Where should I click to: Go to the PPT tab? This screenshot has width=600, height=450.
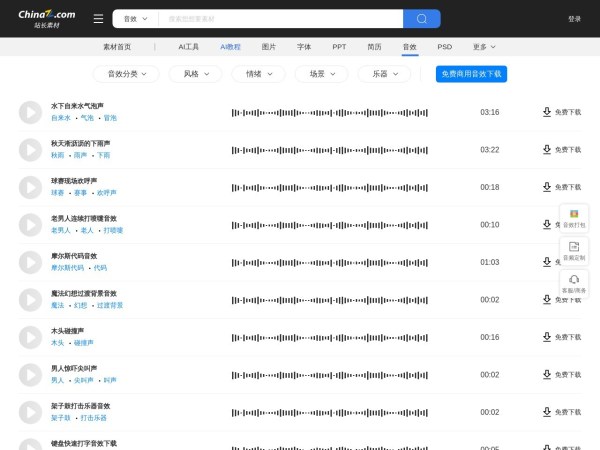click(x=339, y=47)
